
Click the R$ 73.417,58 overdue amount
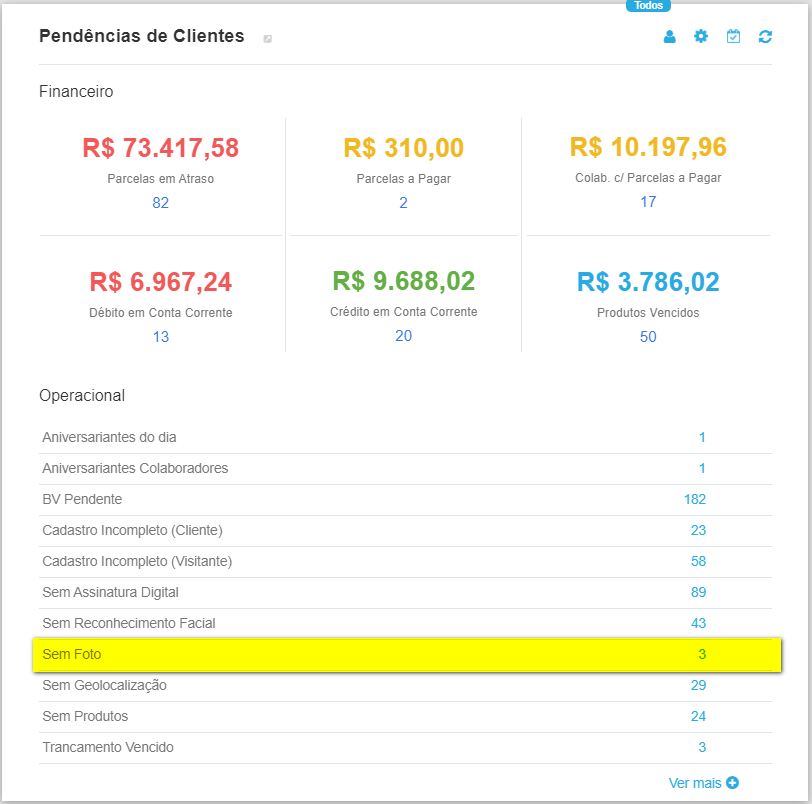[161, 148]
